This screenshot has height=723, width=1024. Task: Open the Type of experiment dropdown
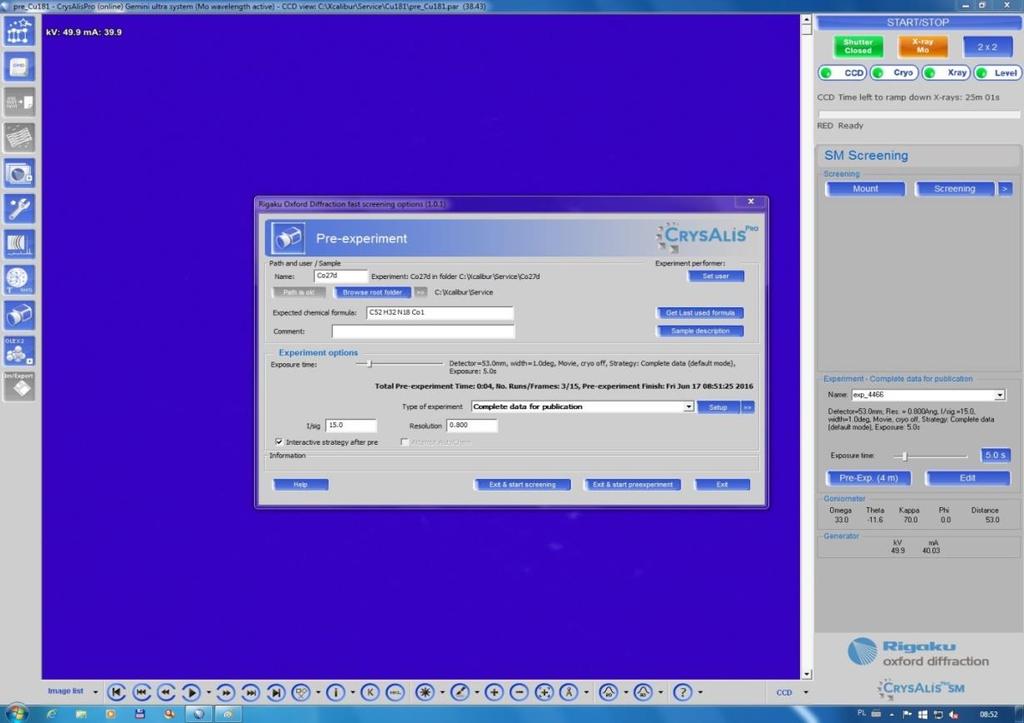point(688,407)
